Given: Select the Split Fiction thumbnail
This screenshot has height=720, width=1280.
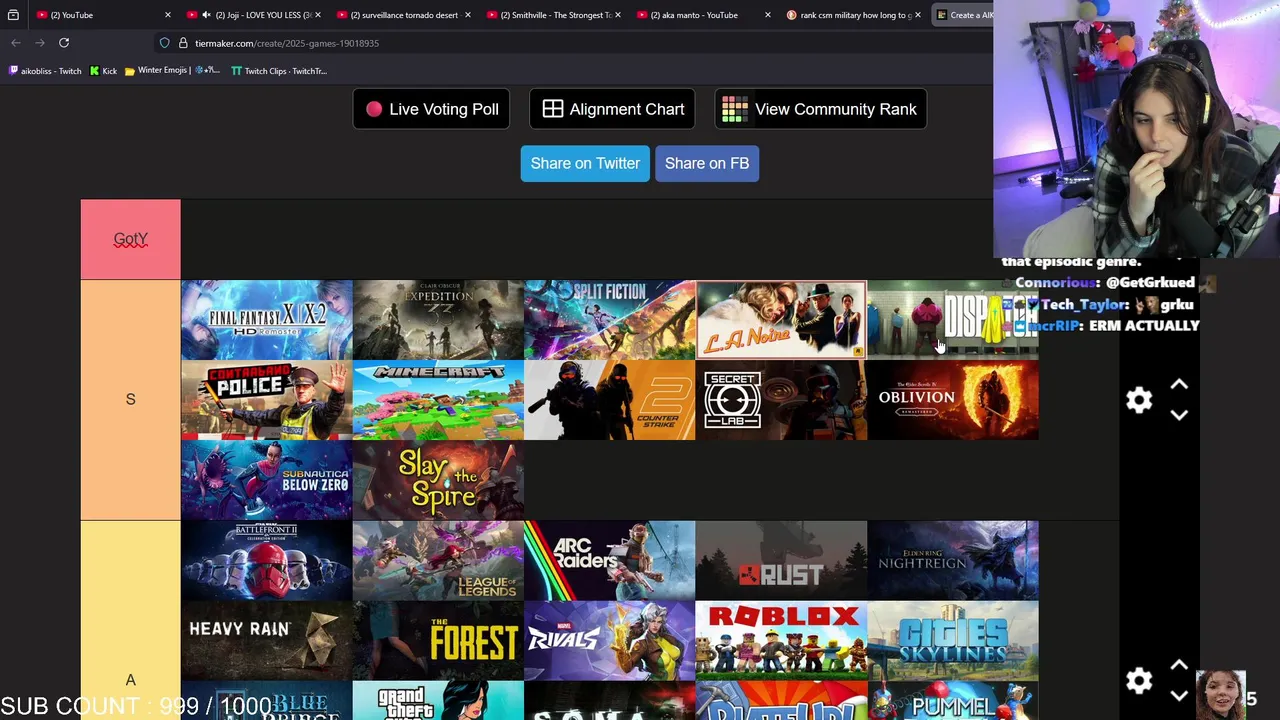Looking at the screenshot, I should 610,320.
